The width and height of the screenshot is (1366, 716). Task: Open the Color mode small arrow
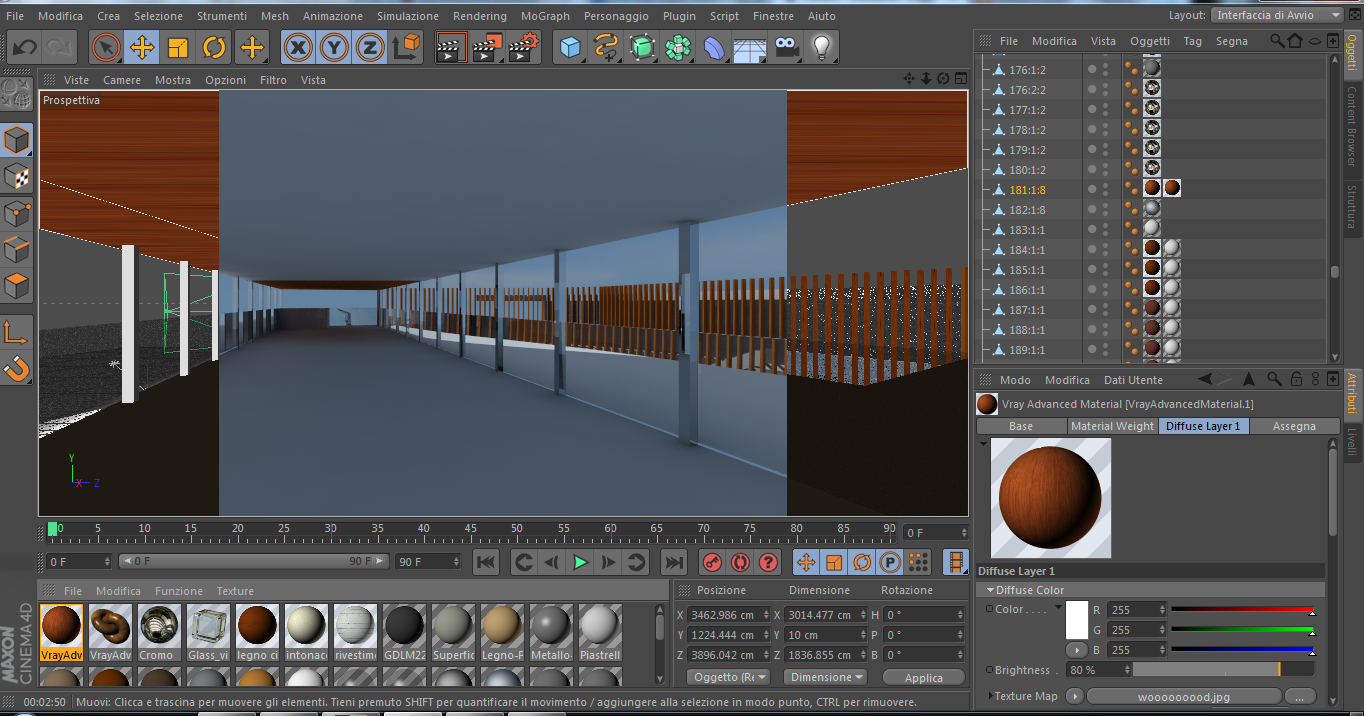click(x=1058, y=609)
